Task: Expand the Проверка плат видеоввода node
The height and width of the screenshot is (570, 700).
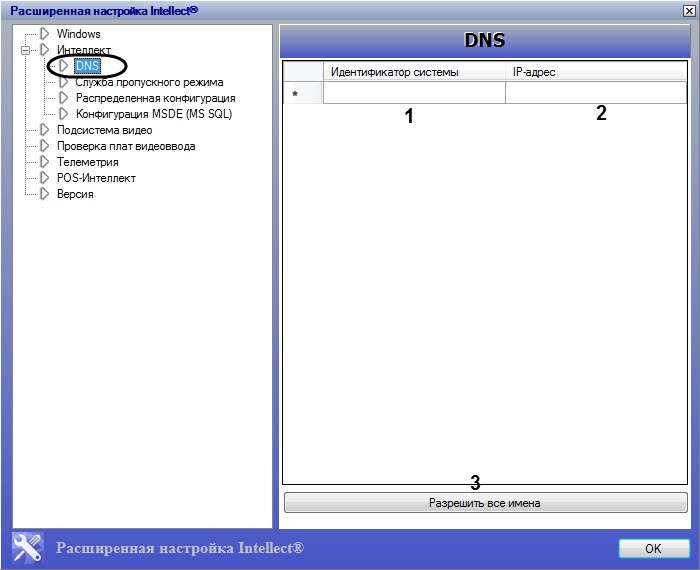Action: (x=125, y=146)
